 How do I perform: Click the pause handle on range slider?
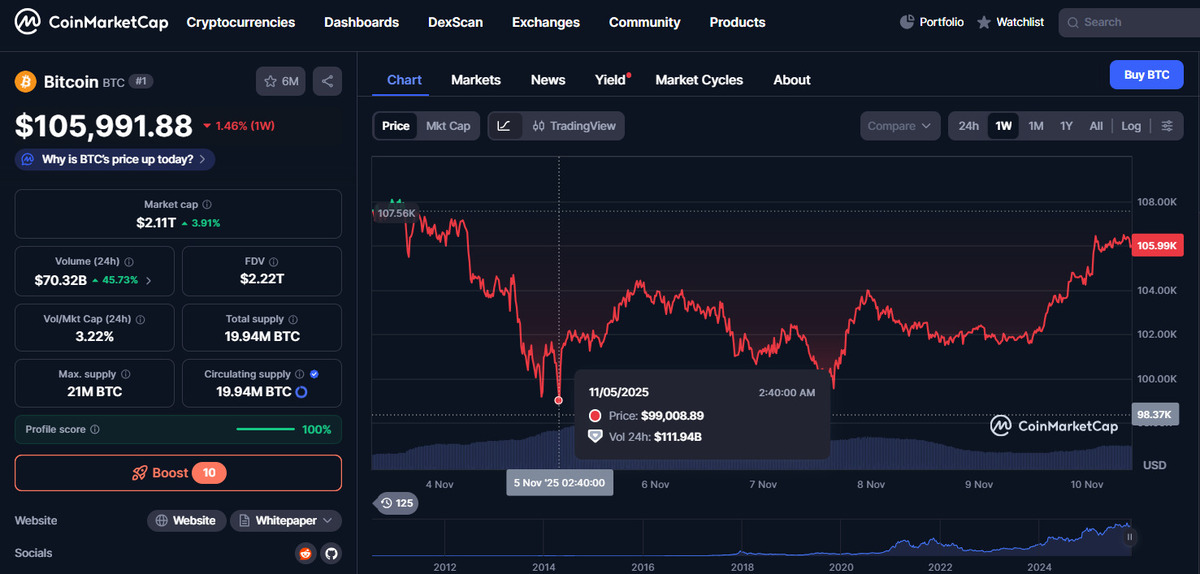click(x=1130, y=537)
